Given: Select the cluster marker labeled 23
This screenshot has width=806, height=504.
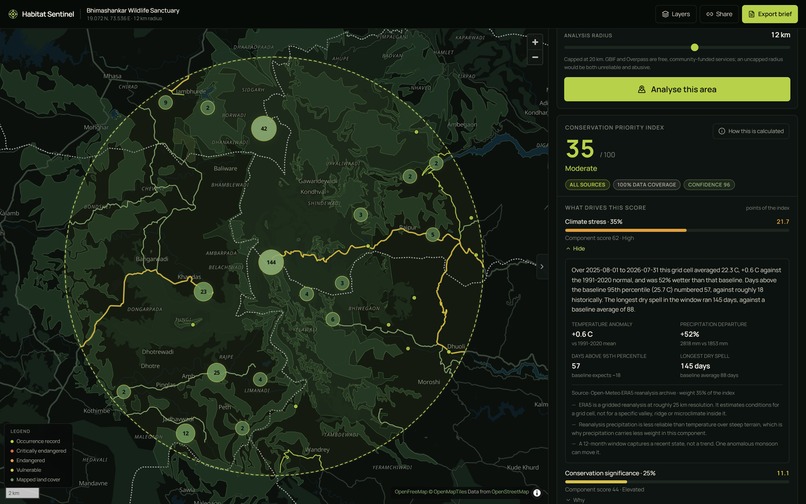Looking at the screenshot, I should [204, 292].
